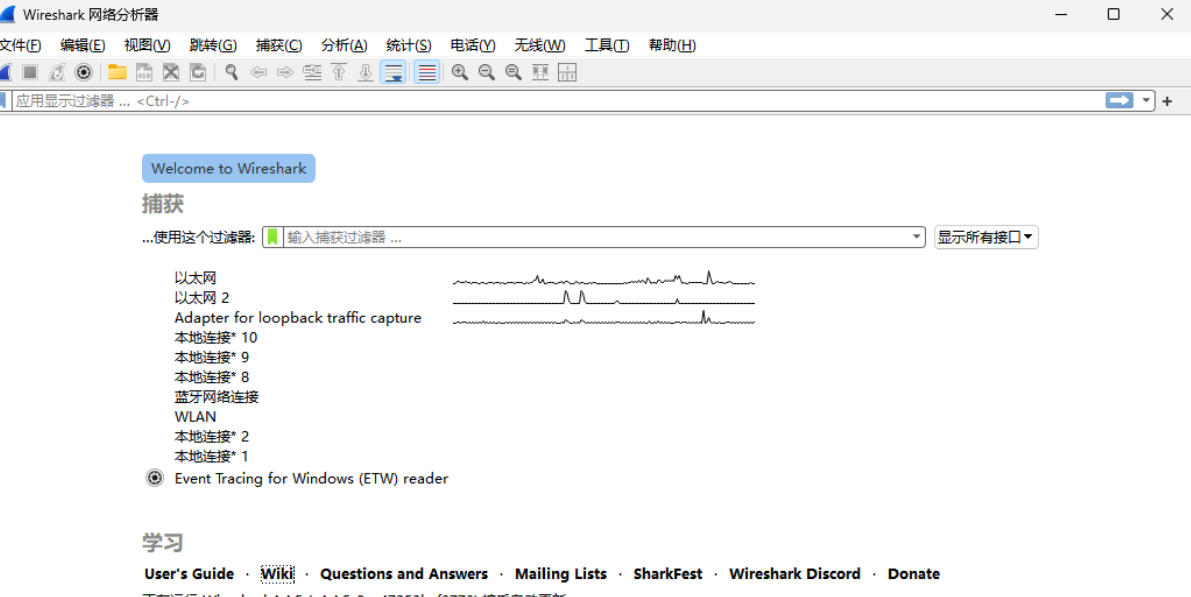The image size is (1191, 597).
Task: Open the SharkFest link
Action: 668,573
